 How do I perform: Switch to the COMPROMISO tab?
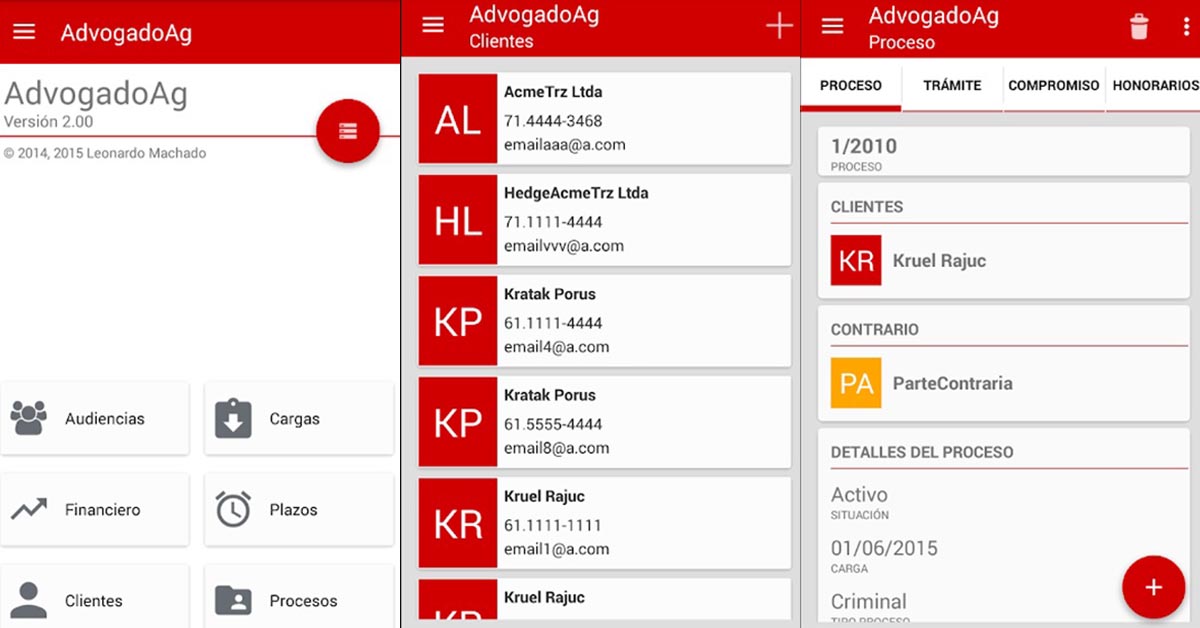tap(1054, 86)
